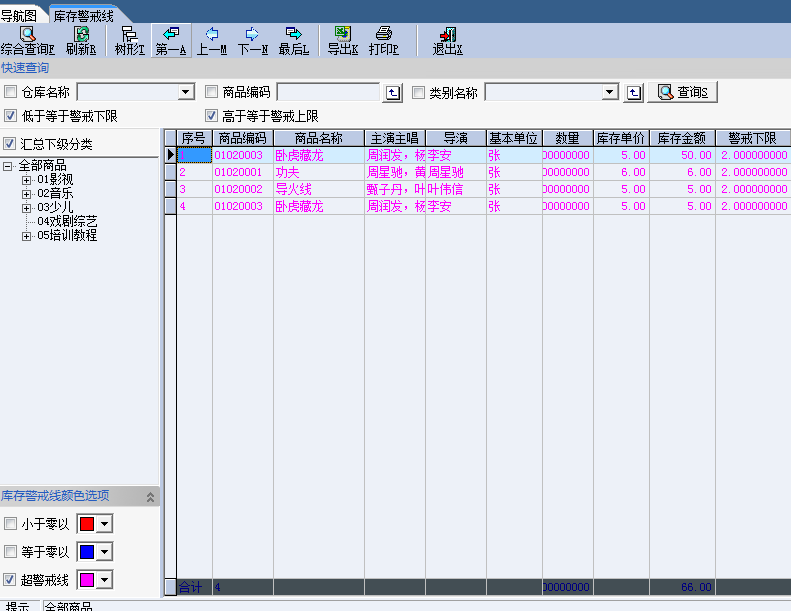791x611 pixels.
Task: Go to first record with 第一 icon
Action: point(171,40)
